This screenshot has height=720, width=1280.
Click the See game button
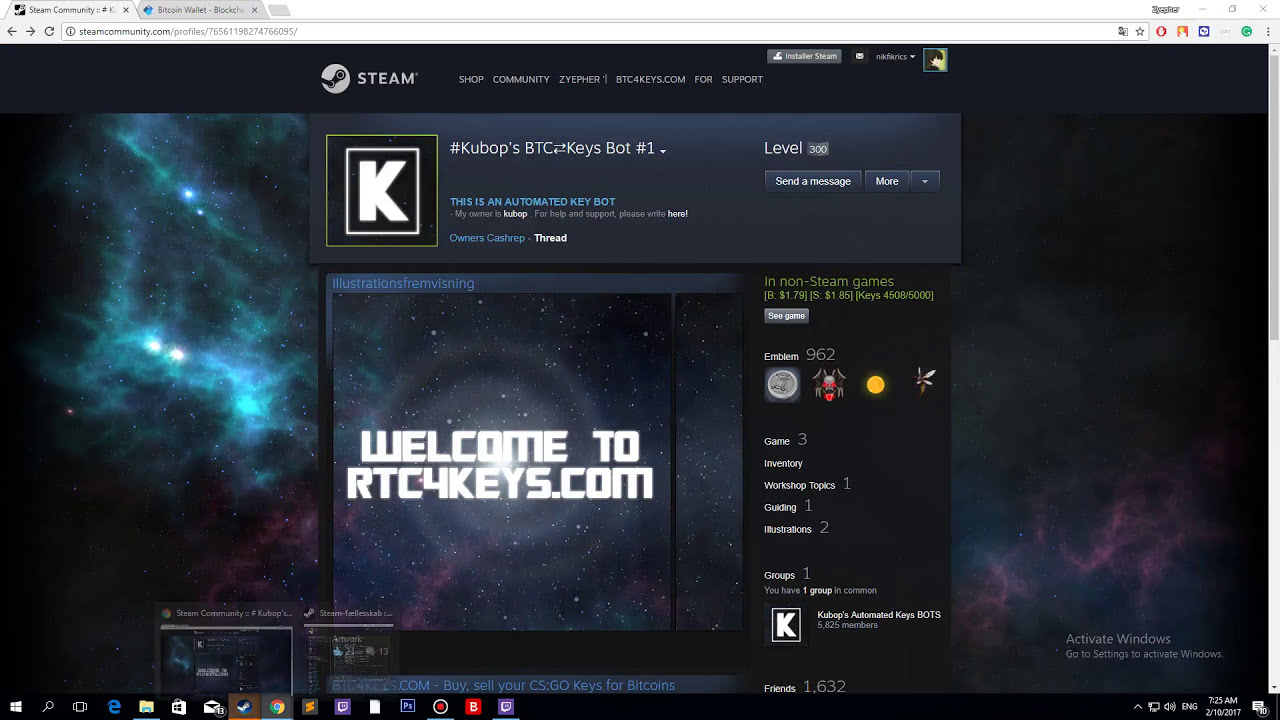[x=786, y=315]
